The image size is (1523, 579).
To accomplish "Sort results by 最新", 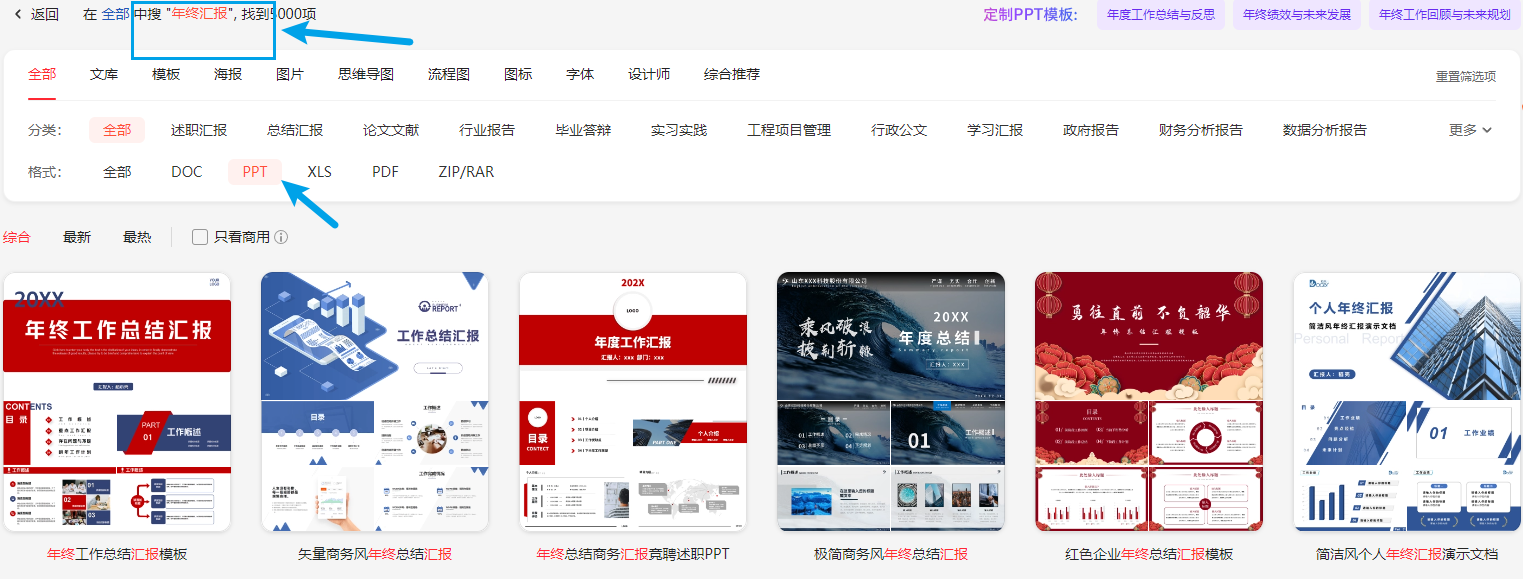I will tap(77, 237).
